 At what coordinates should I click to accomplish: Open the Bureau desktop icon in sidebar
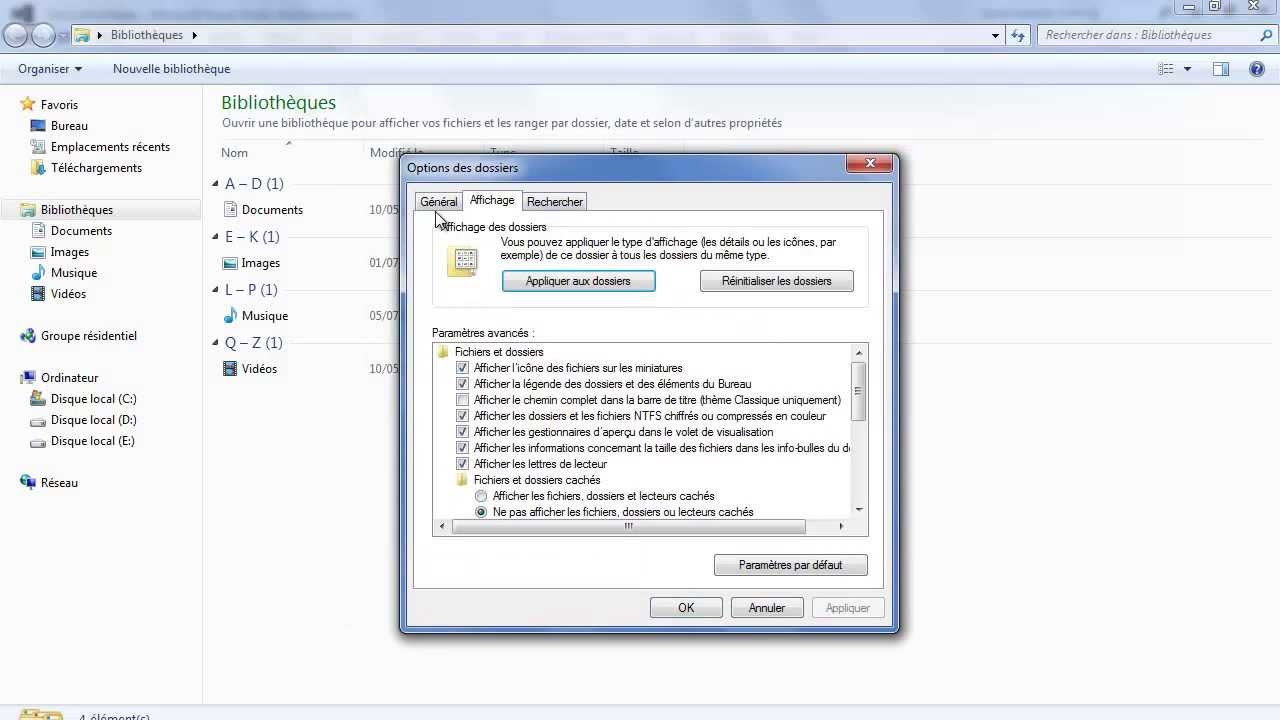[38, 126]
